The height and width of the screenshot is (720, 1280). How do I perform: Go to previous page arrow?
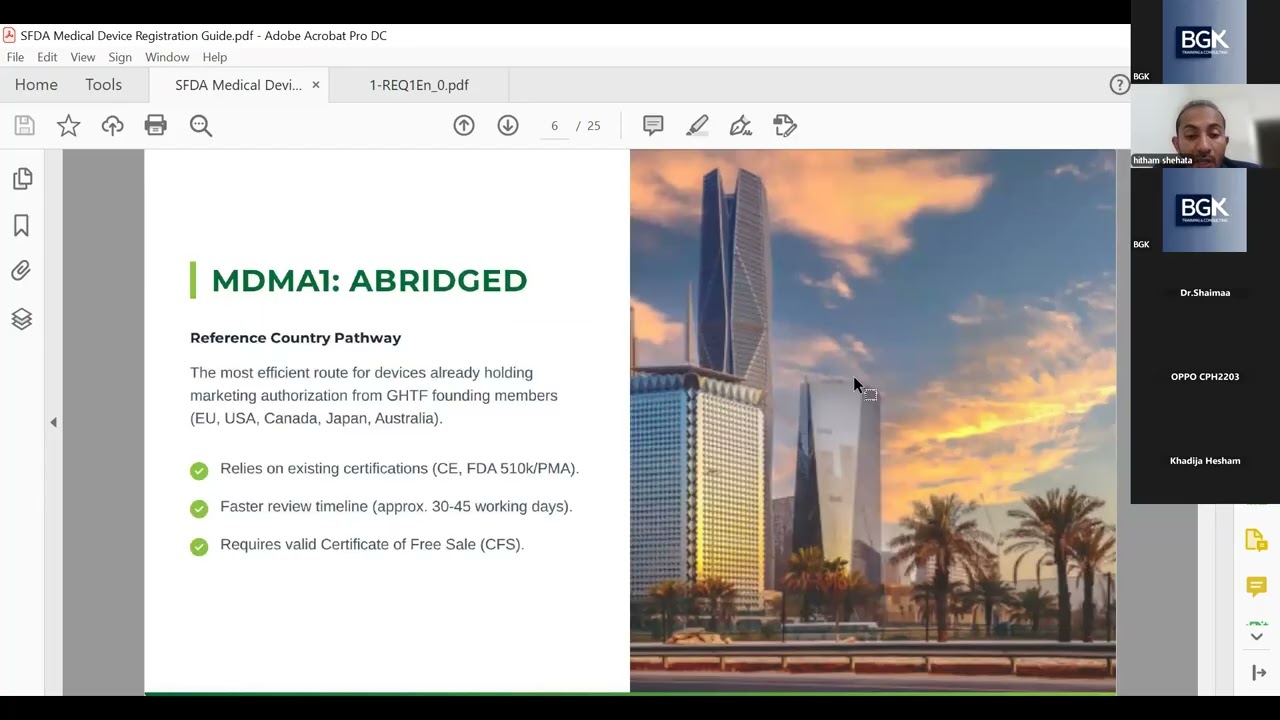coord(464,125)
